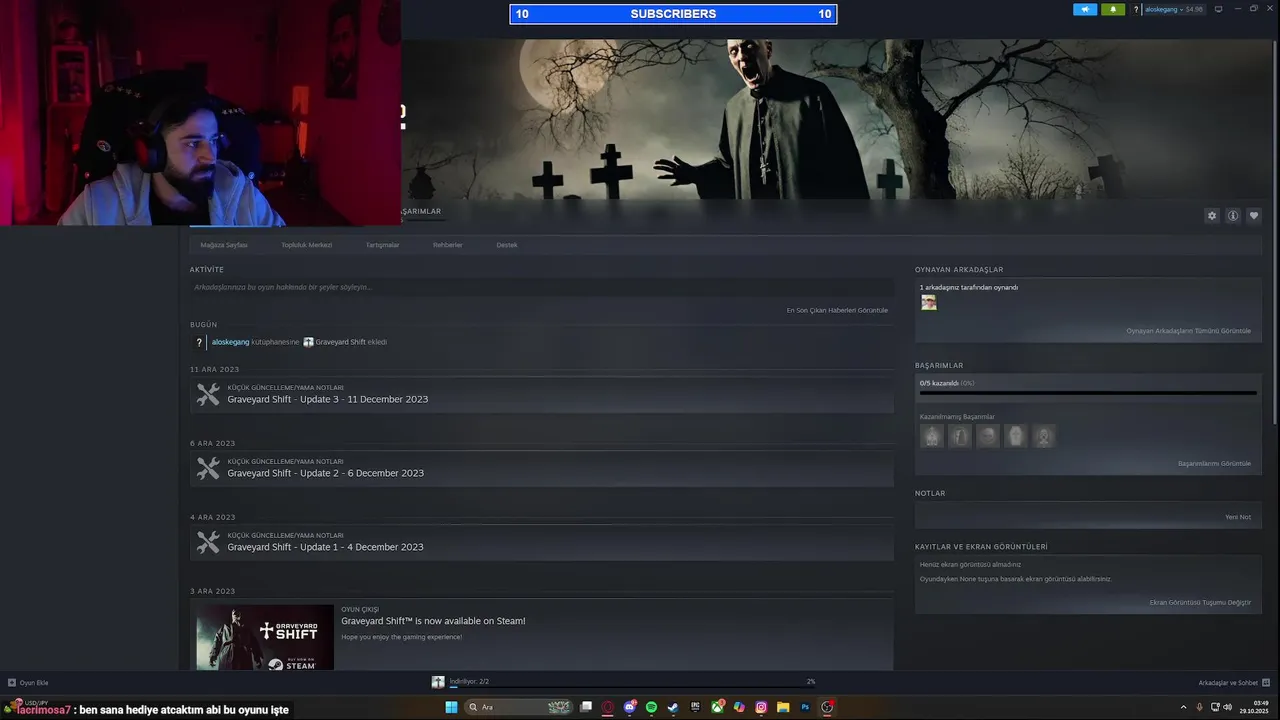
Task: Click the question-mark avatar in today's activity
Action: 199,342
